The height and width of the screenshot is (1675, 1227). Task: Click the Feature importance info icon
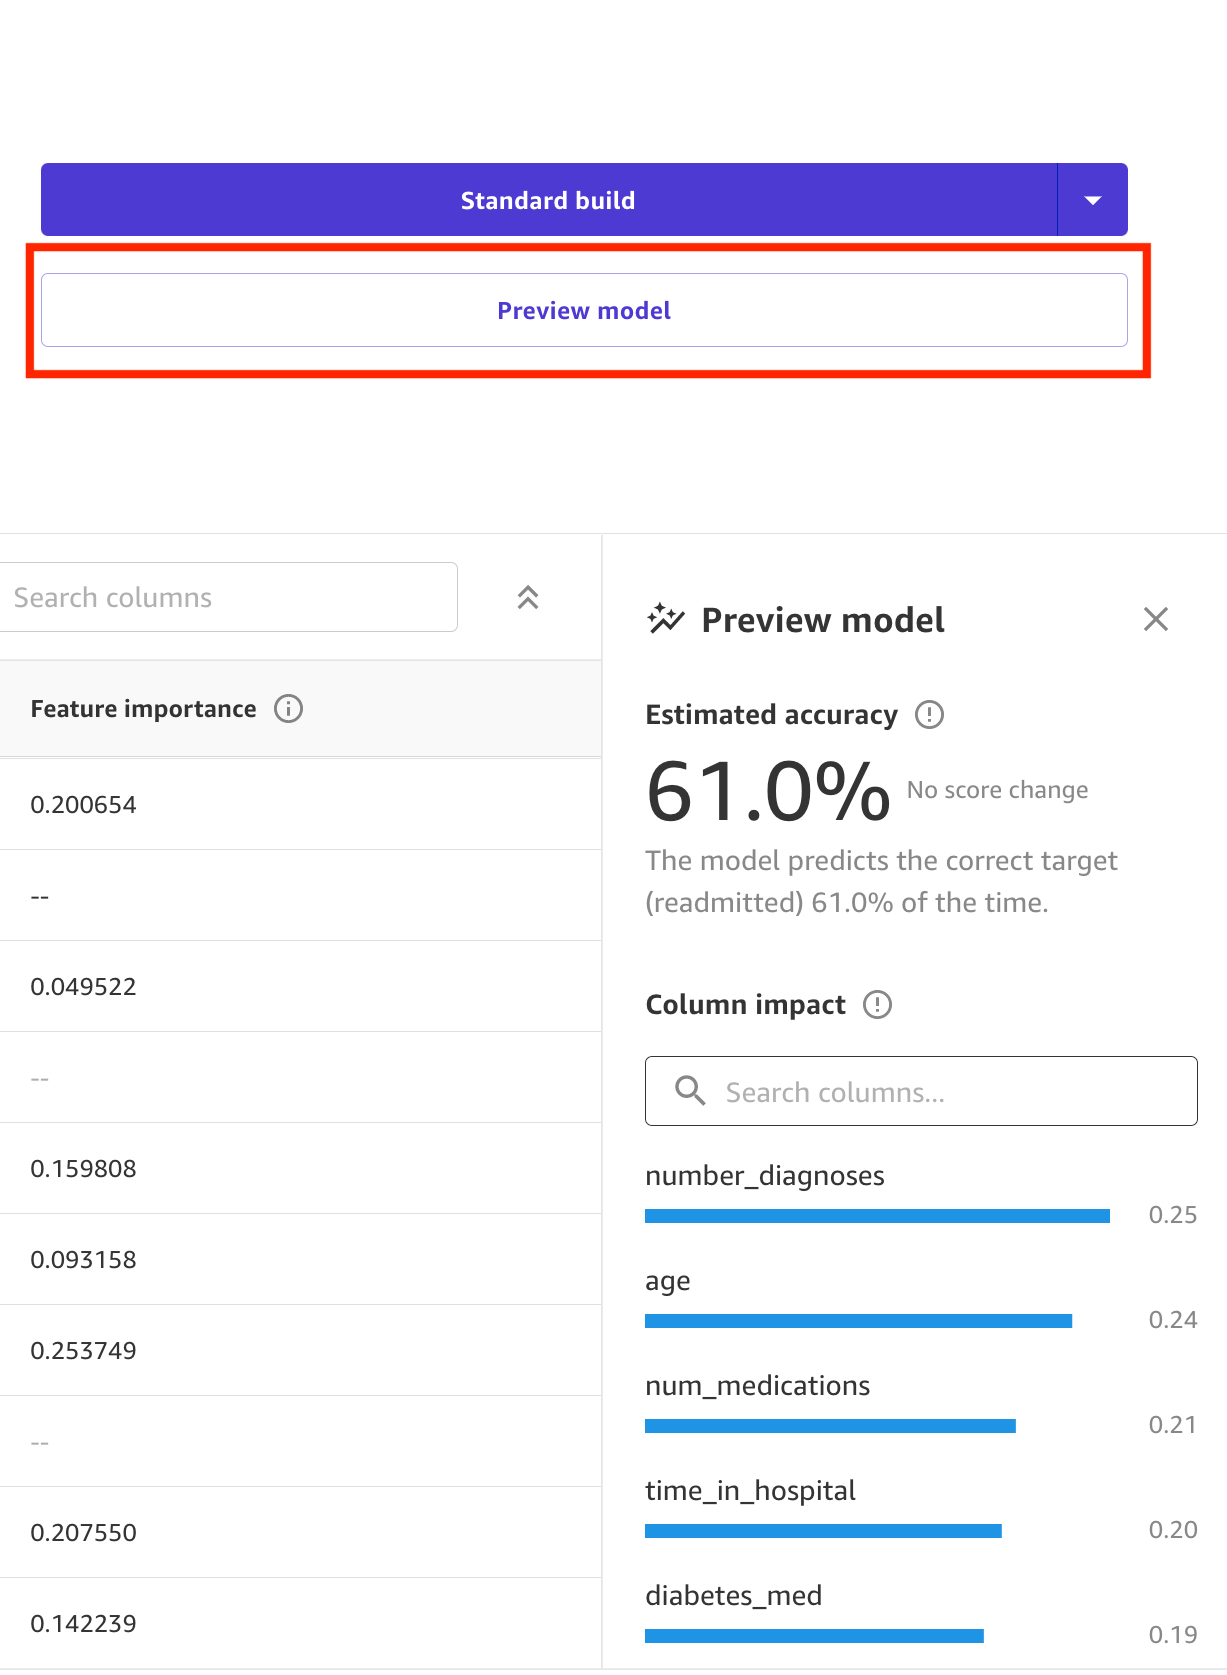288,709
